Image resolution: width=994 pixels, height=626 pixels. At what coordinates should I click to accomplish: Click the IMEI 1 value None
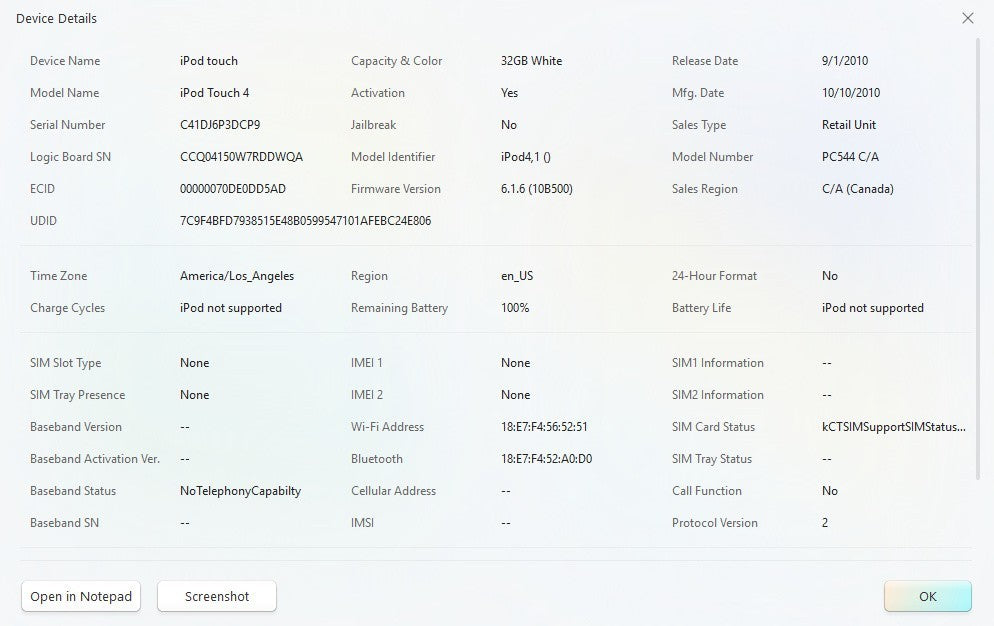coord(515,363)
